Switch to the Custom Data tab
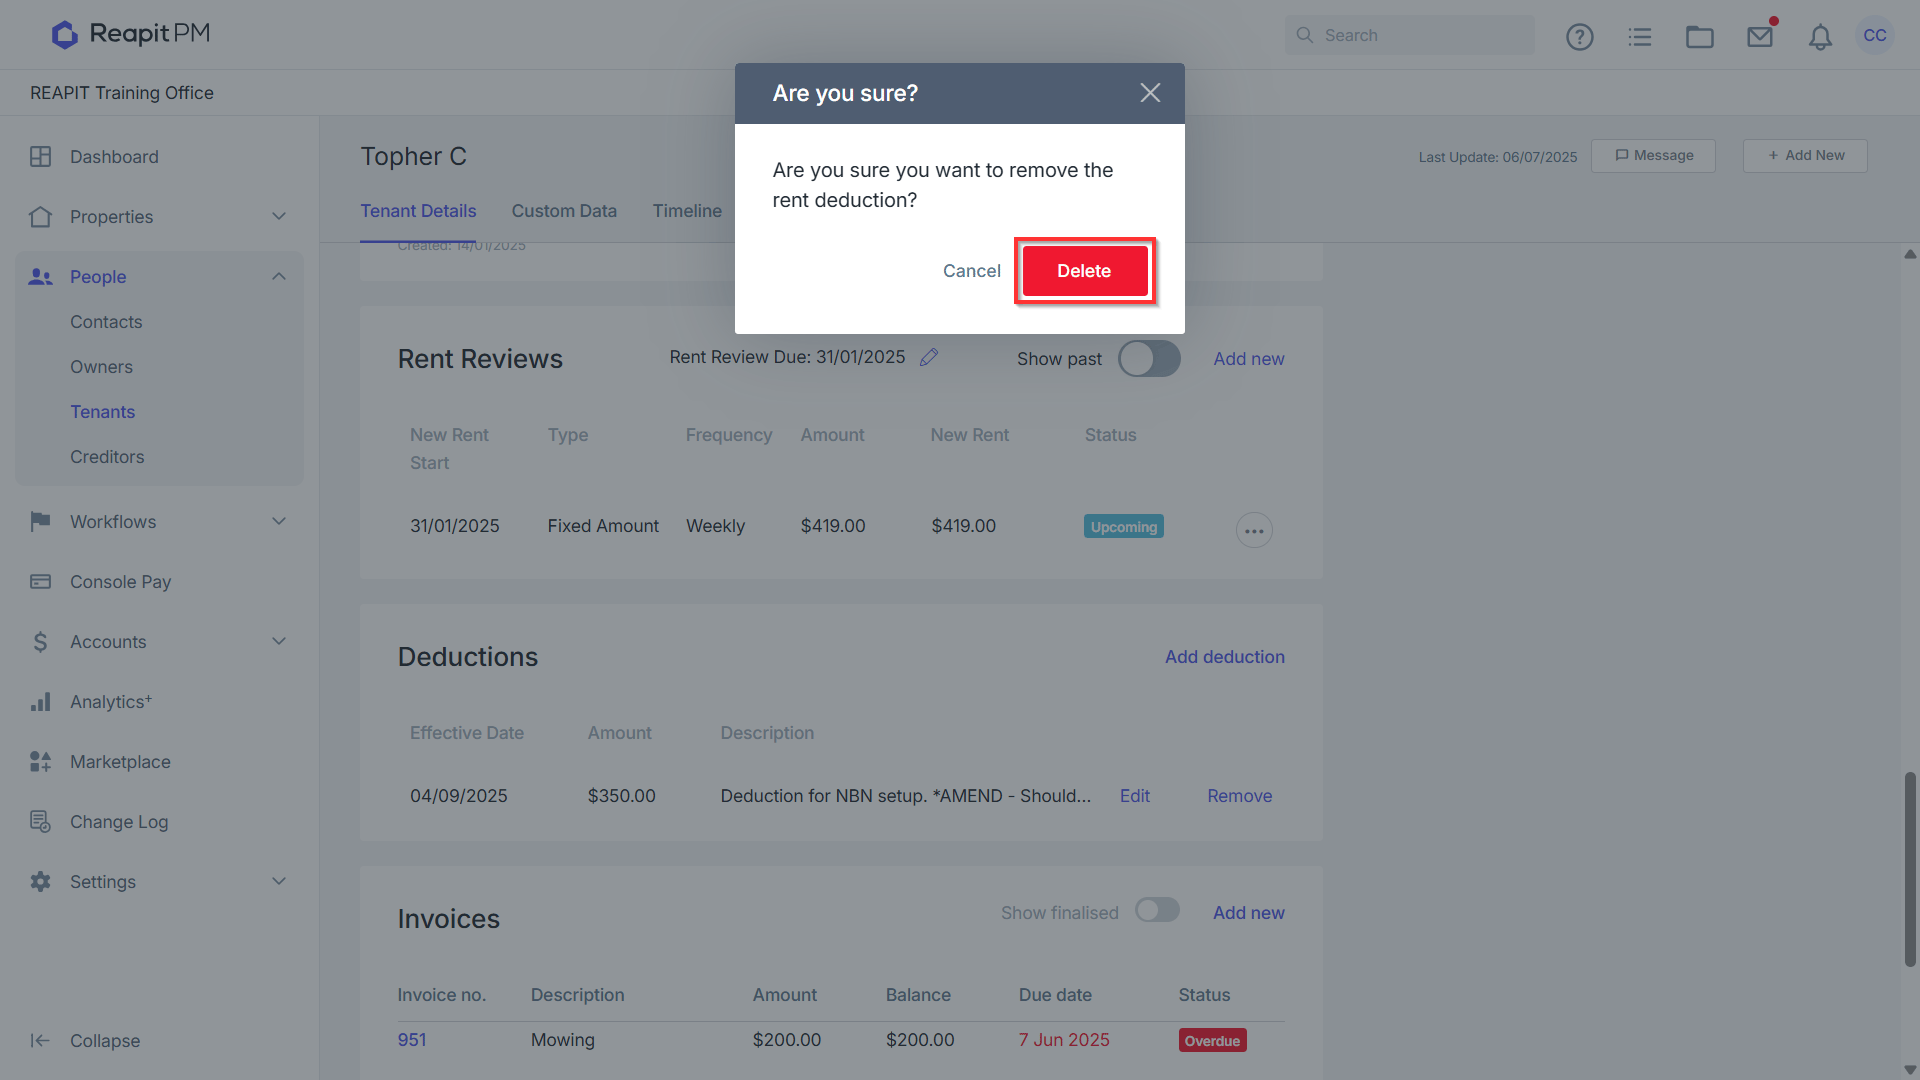1920x1080 pixels. [564, 211]
